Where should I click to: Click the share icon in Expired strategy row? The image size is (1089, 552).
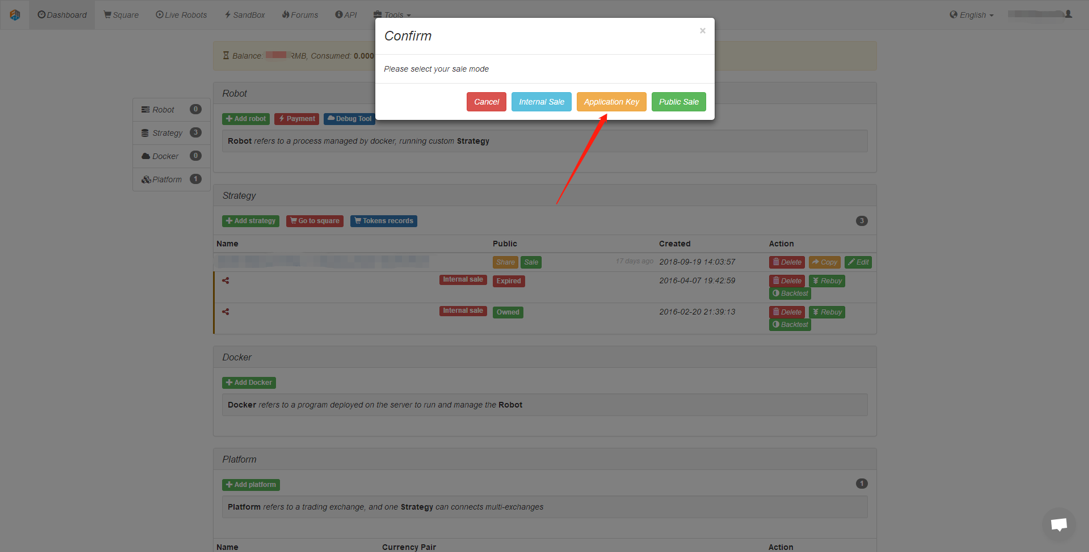(x=226, y=281)
